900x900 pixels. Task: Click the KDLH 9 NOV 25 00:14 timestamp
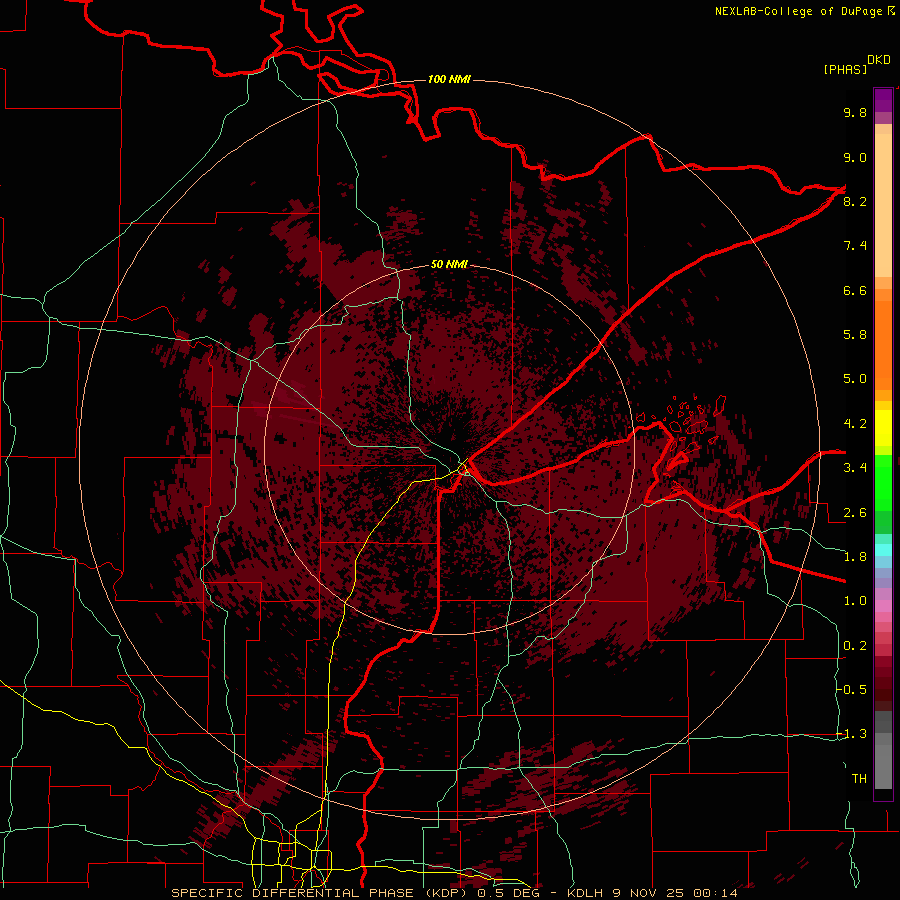tap(652, 893)
